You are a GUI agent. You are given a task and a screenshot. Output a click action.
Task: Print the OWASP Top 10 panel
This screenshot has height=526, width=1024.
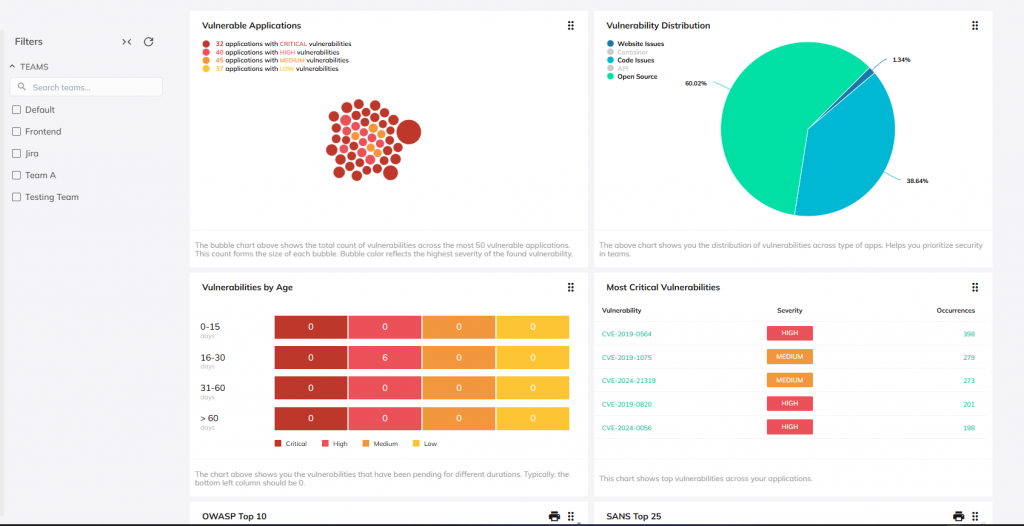pos(554,516)
